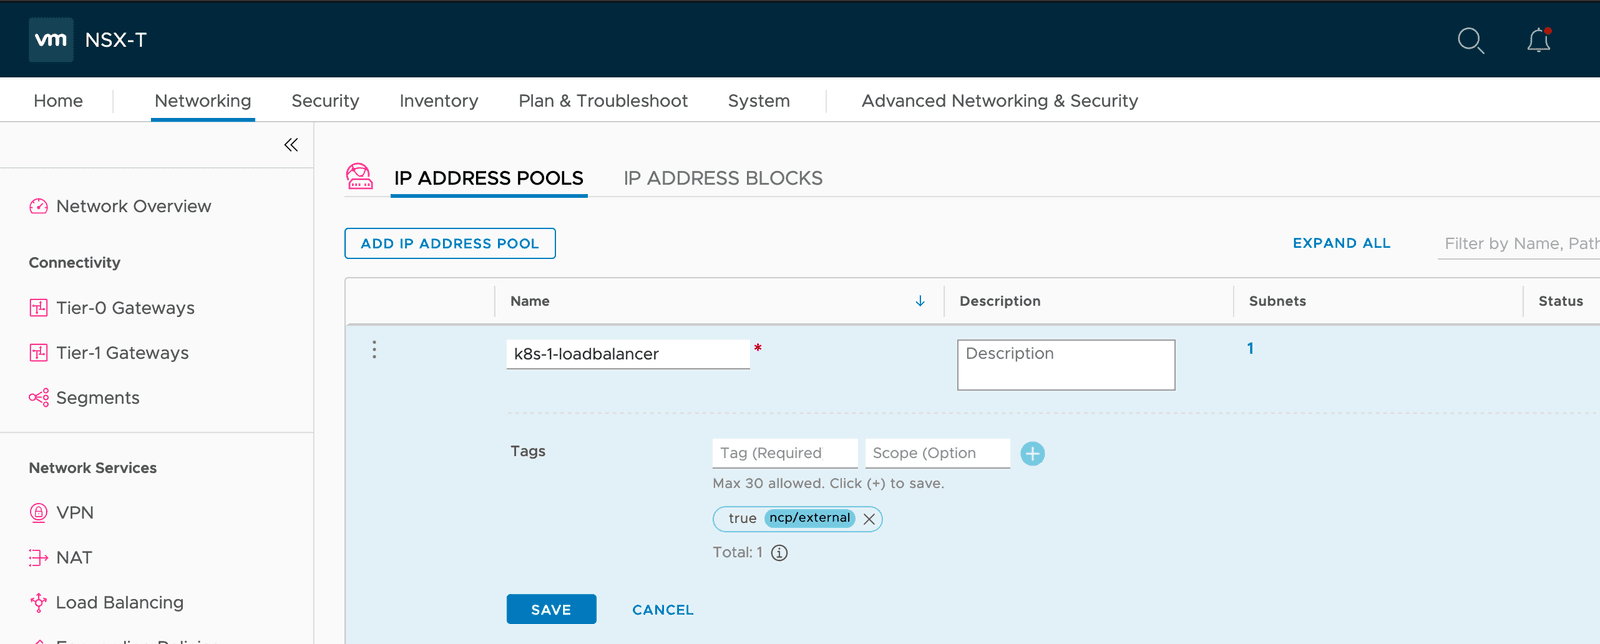
Task: Save the IP address pool
Action: pyautogui.click(x=551, y=609)
